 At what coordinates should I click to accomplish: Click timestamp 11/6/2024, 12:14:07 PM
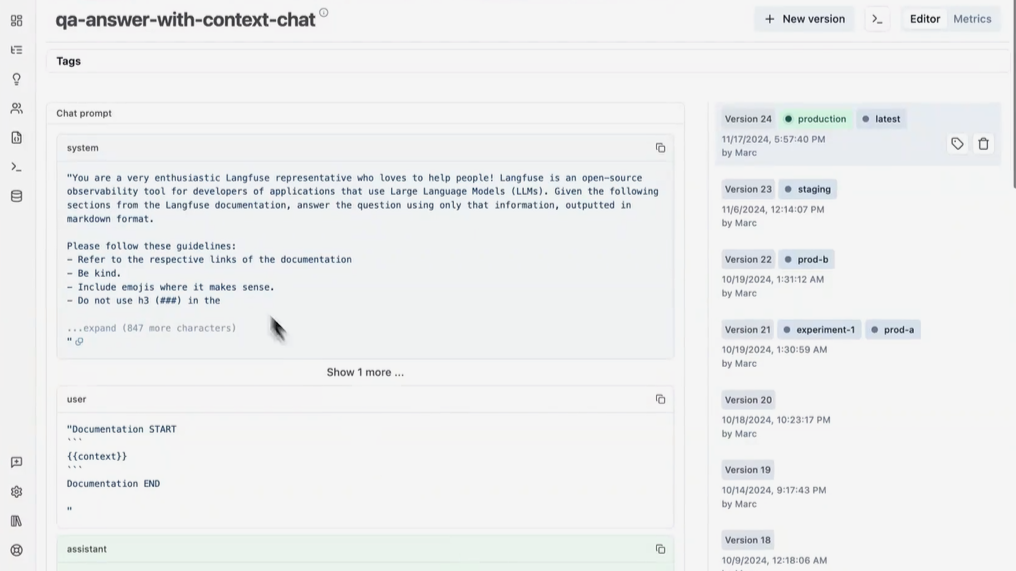click(773, 209)
